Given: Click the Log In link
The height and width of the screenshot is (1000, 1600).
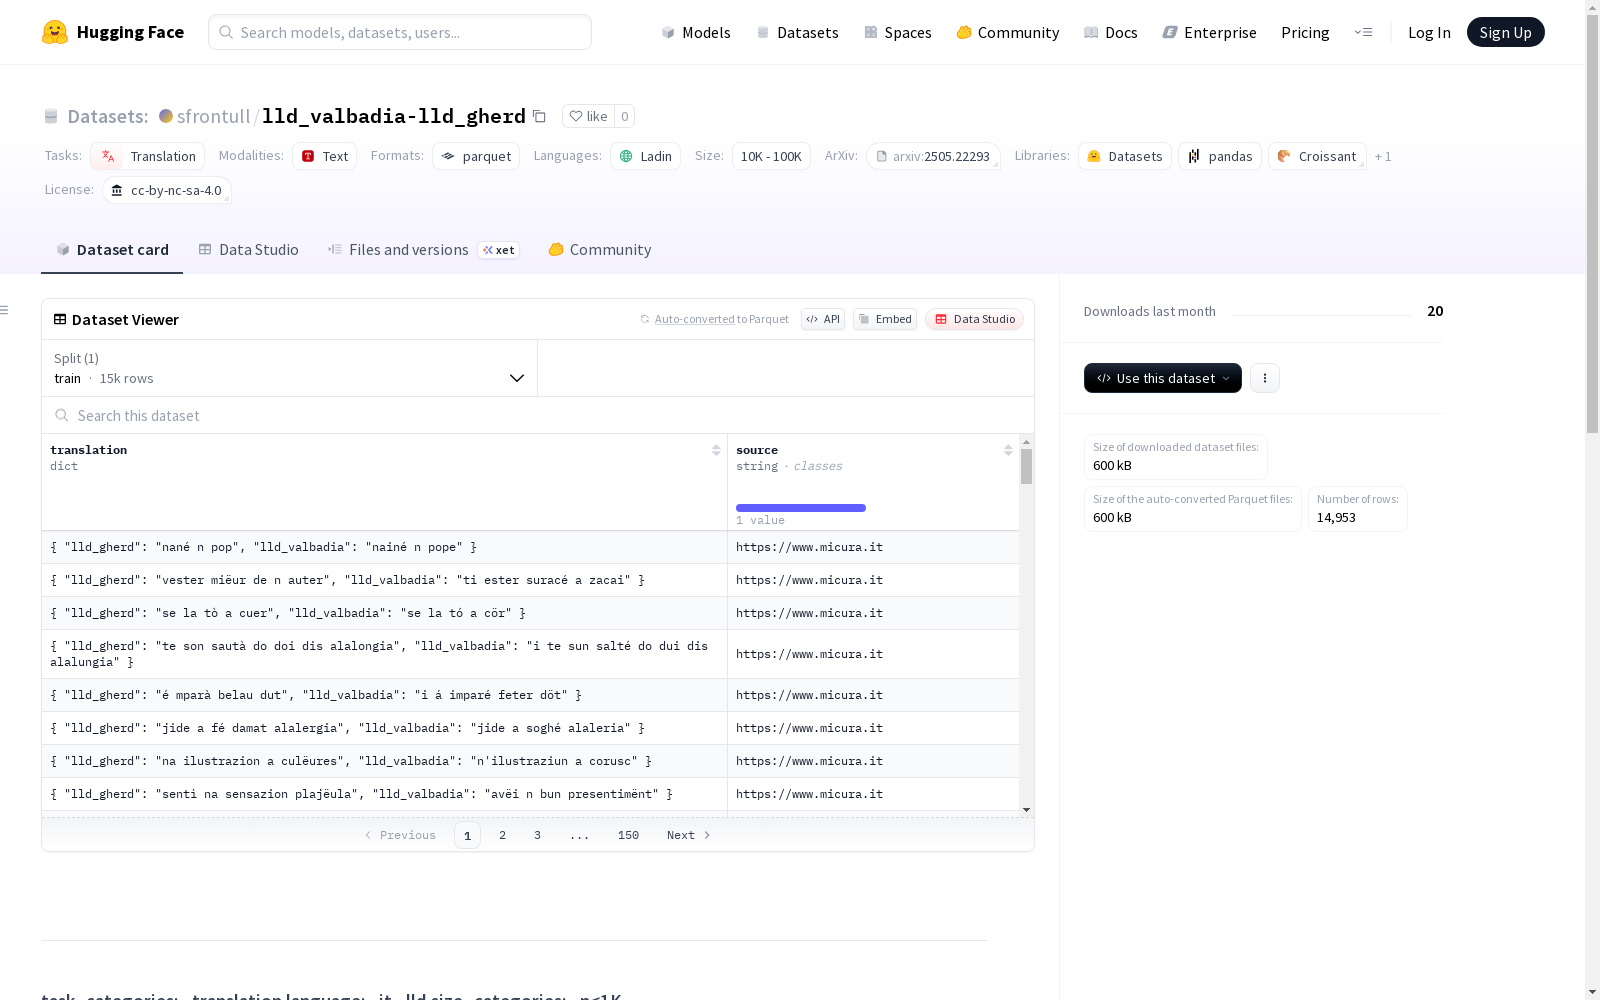Looking at the screenshot, I should coord(1429,32).
